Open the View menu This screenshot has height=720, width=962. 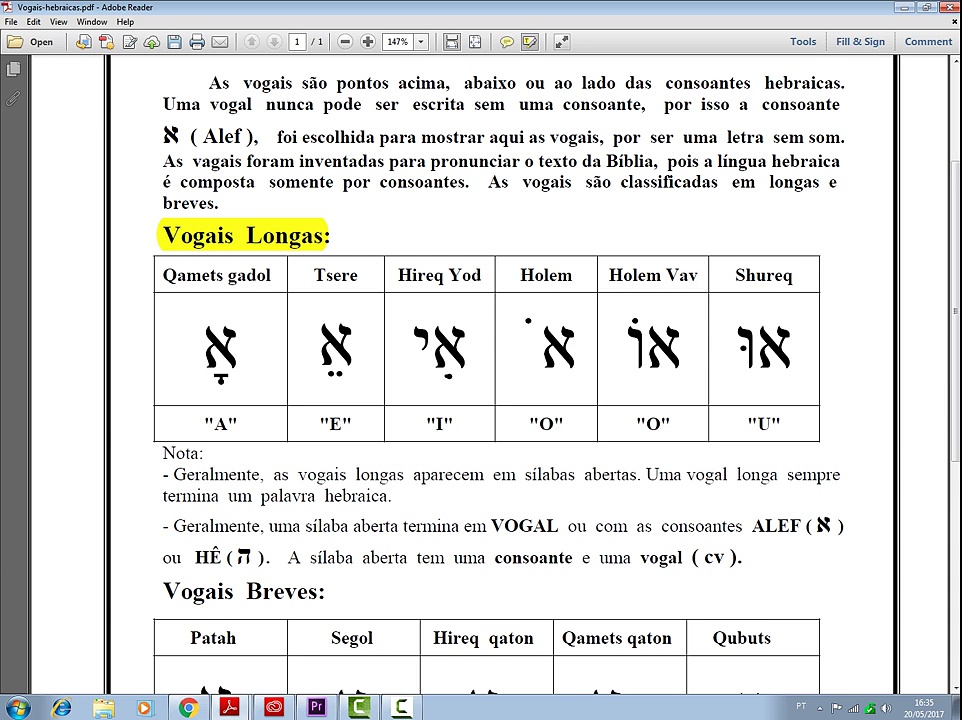(58, 21)
